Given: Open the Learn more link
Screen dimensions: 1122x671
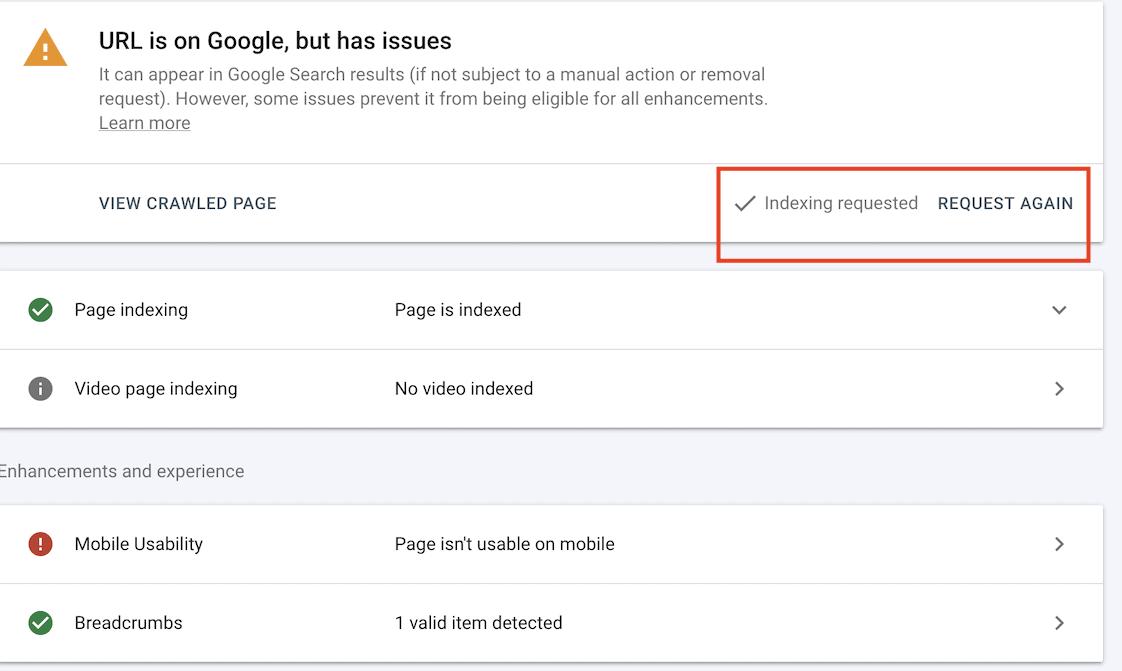Looking at the screenshot, I should click(145, 123).
